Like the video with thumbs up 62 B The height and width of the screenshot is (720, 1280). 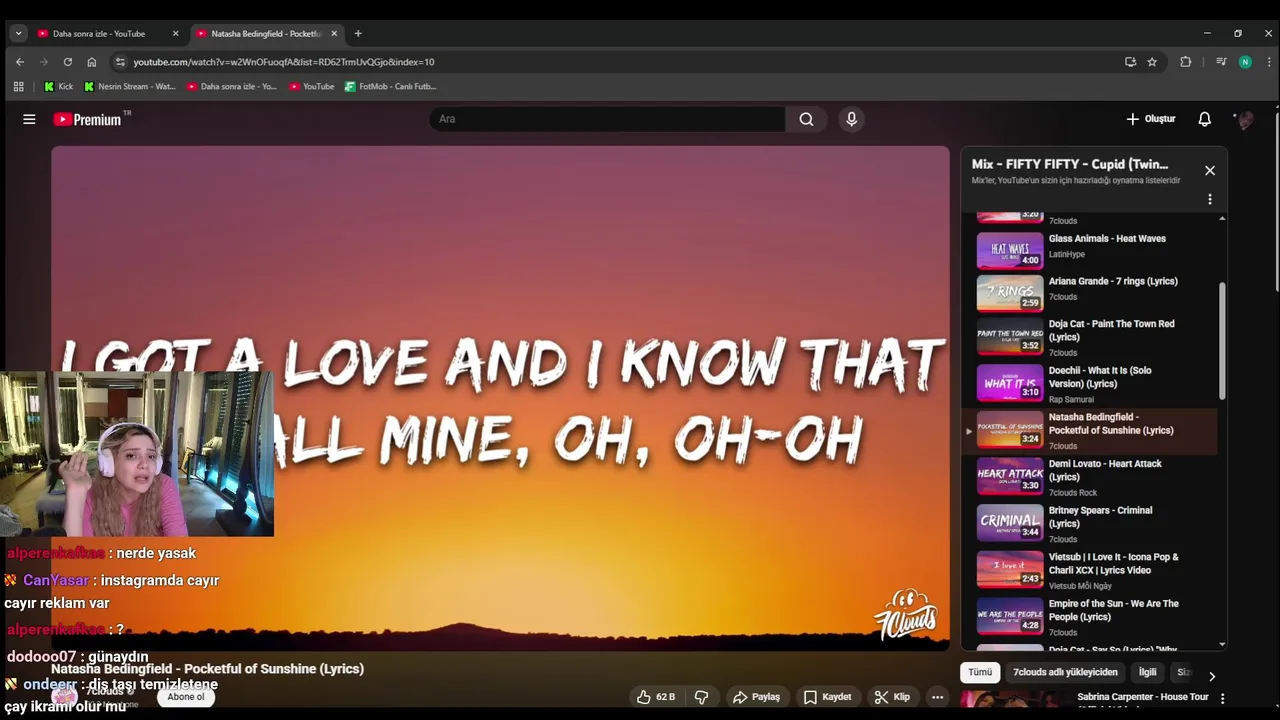[x=656, y=697]
